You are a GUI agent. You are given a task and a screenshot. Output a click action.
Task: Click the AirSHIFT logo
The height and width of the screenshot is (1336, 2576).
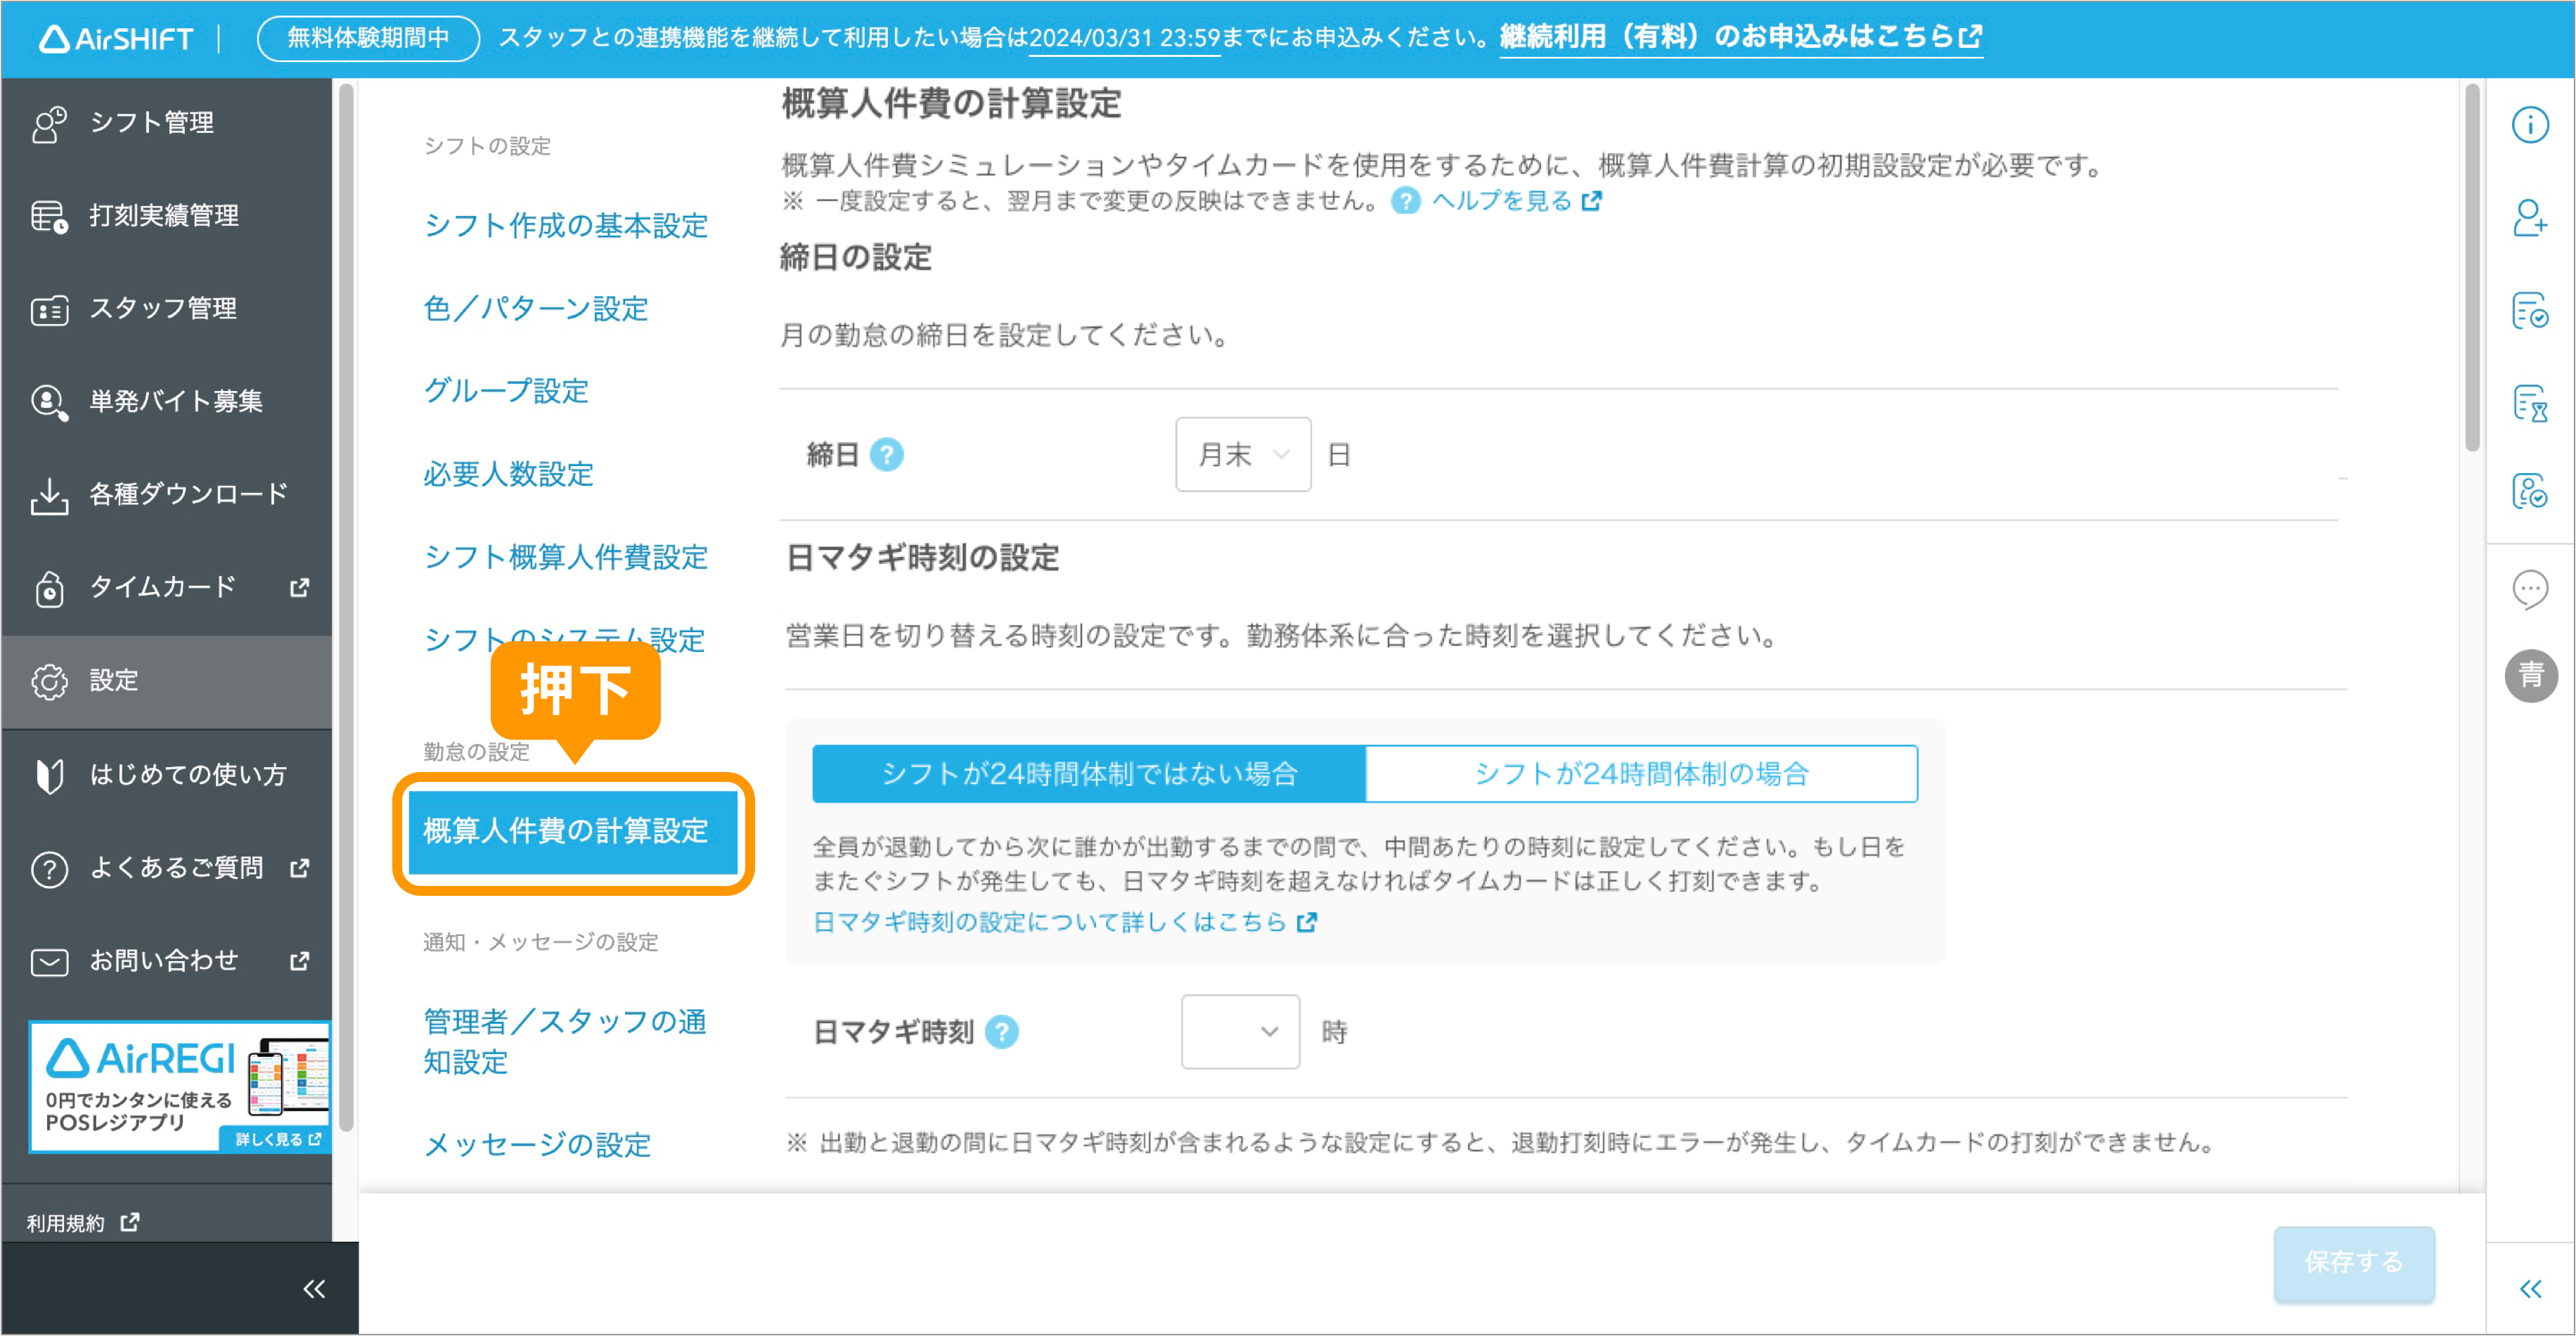click(x=116, y=39)
